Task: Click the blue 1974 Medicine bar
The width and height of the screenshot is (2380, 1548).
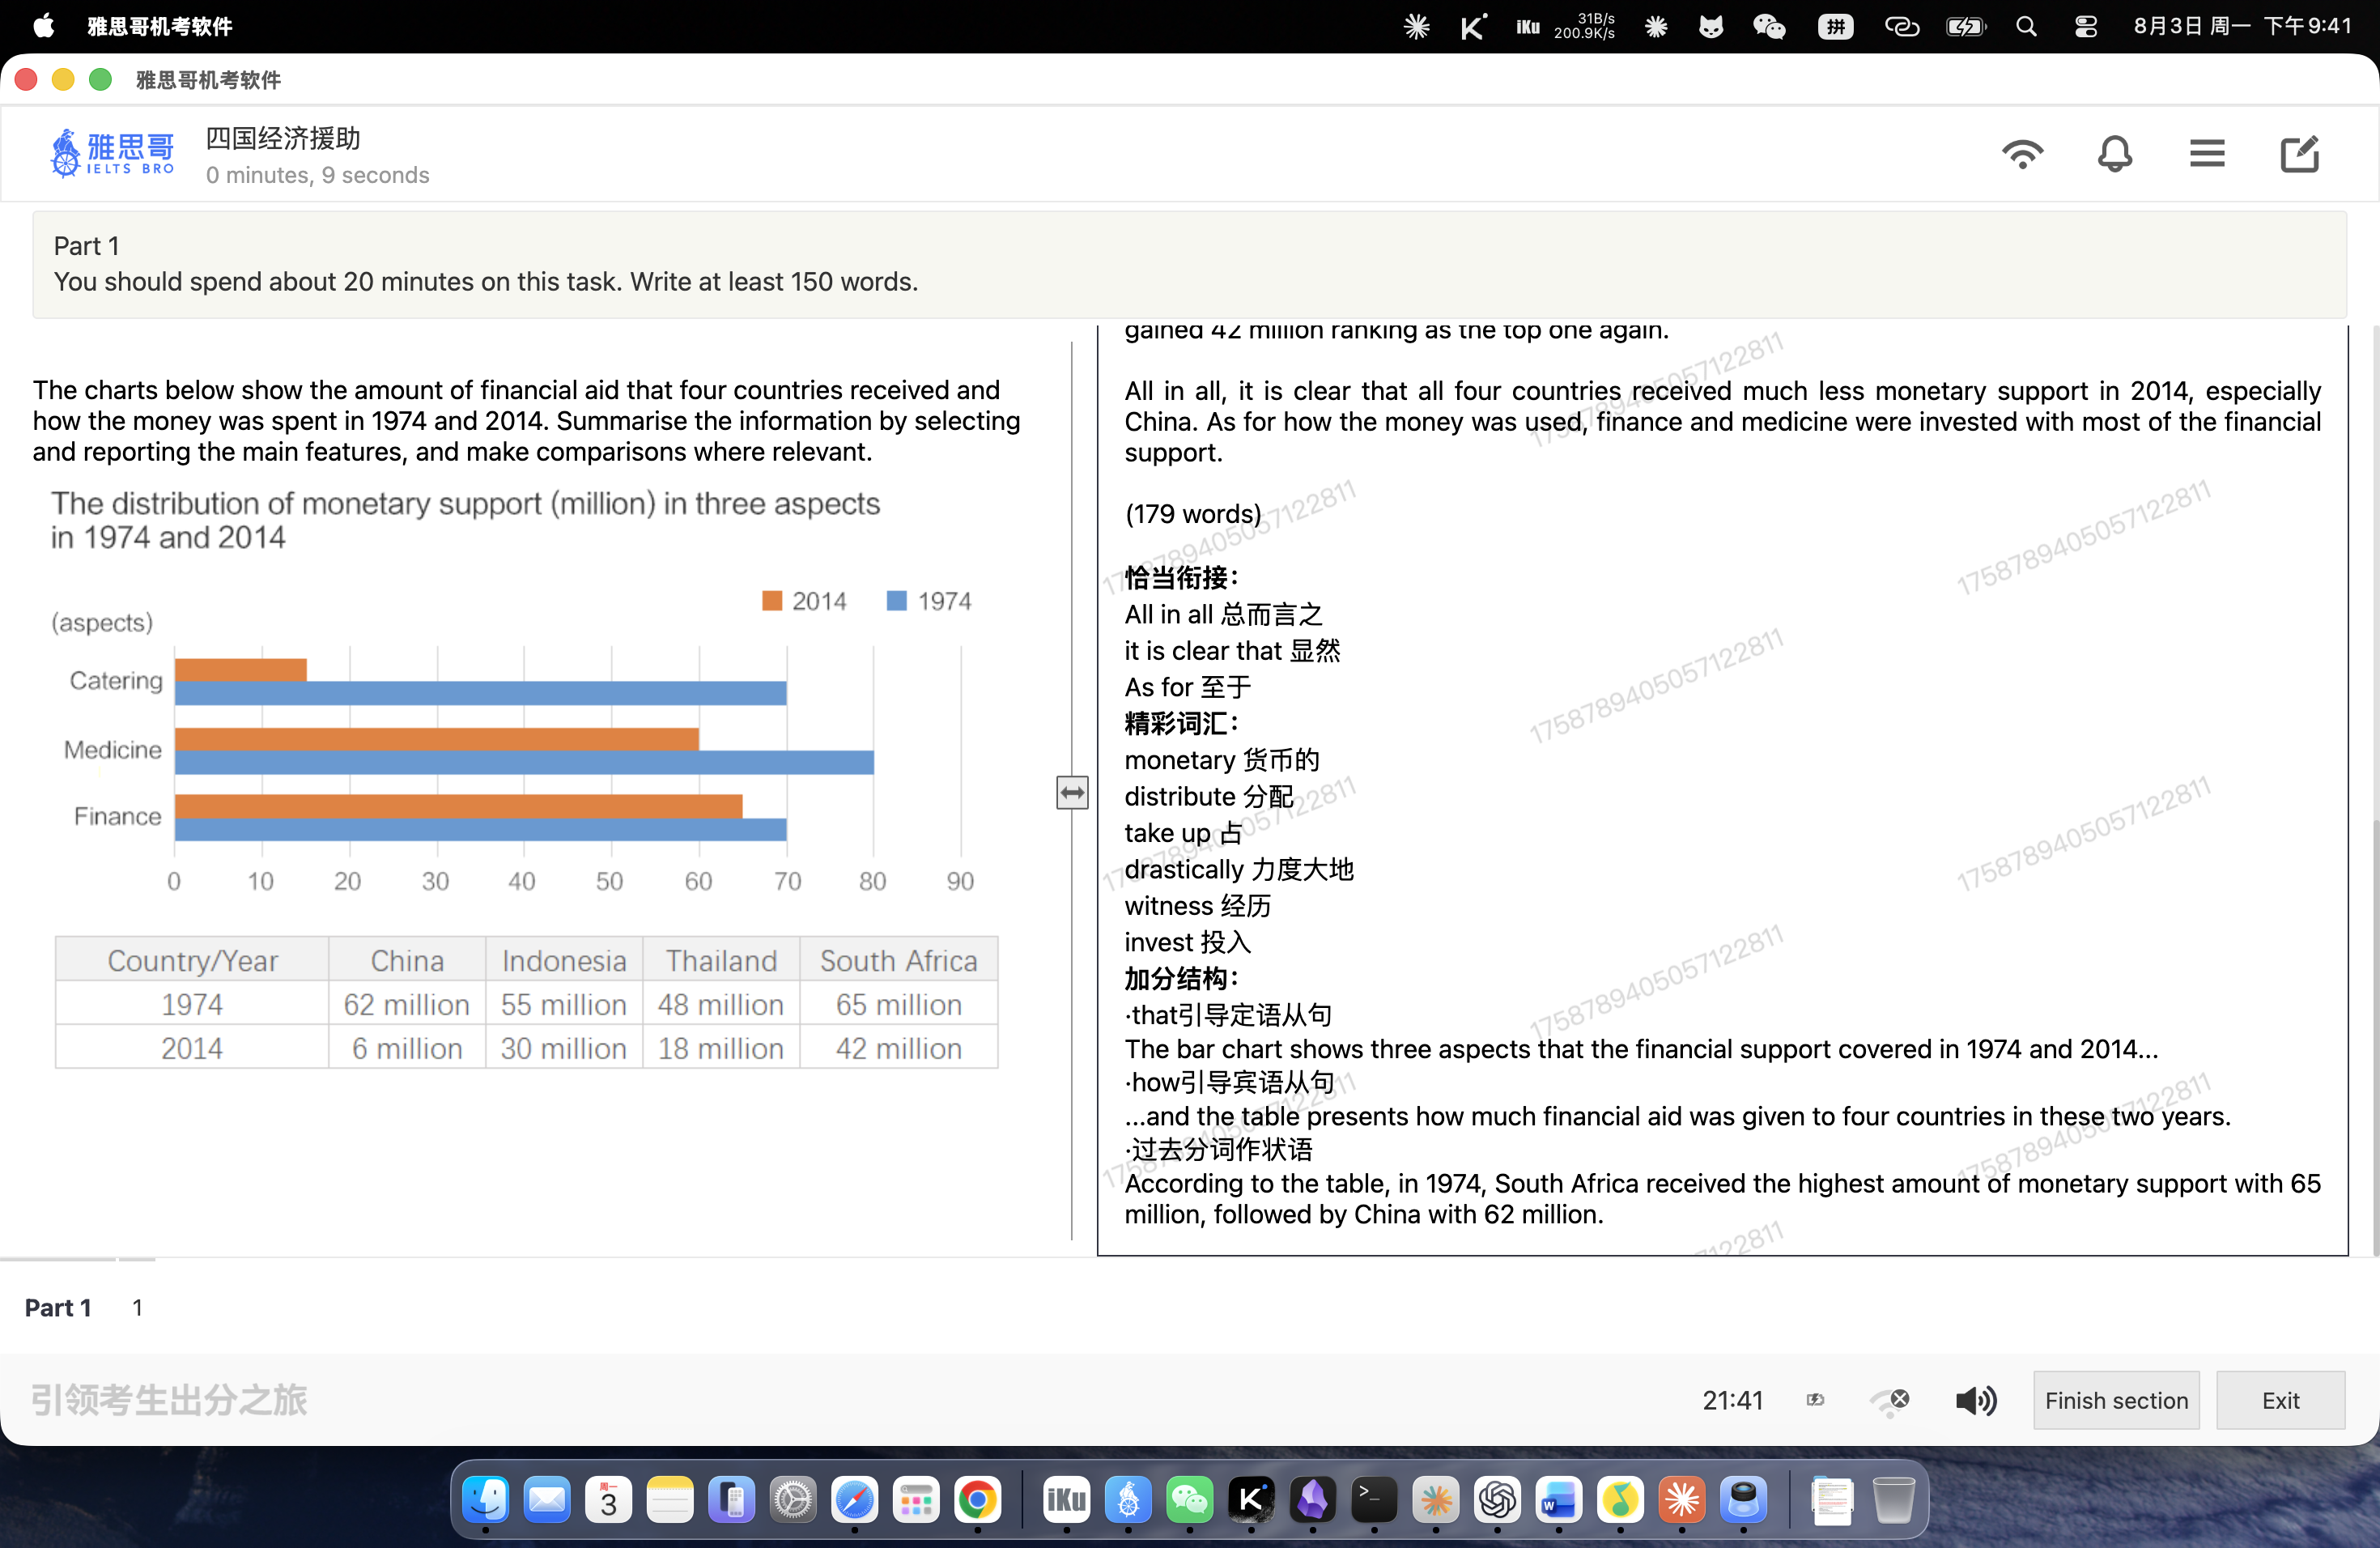Action: coord(524,762)
